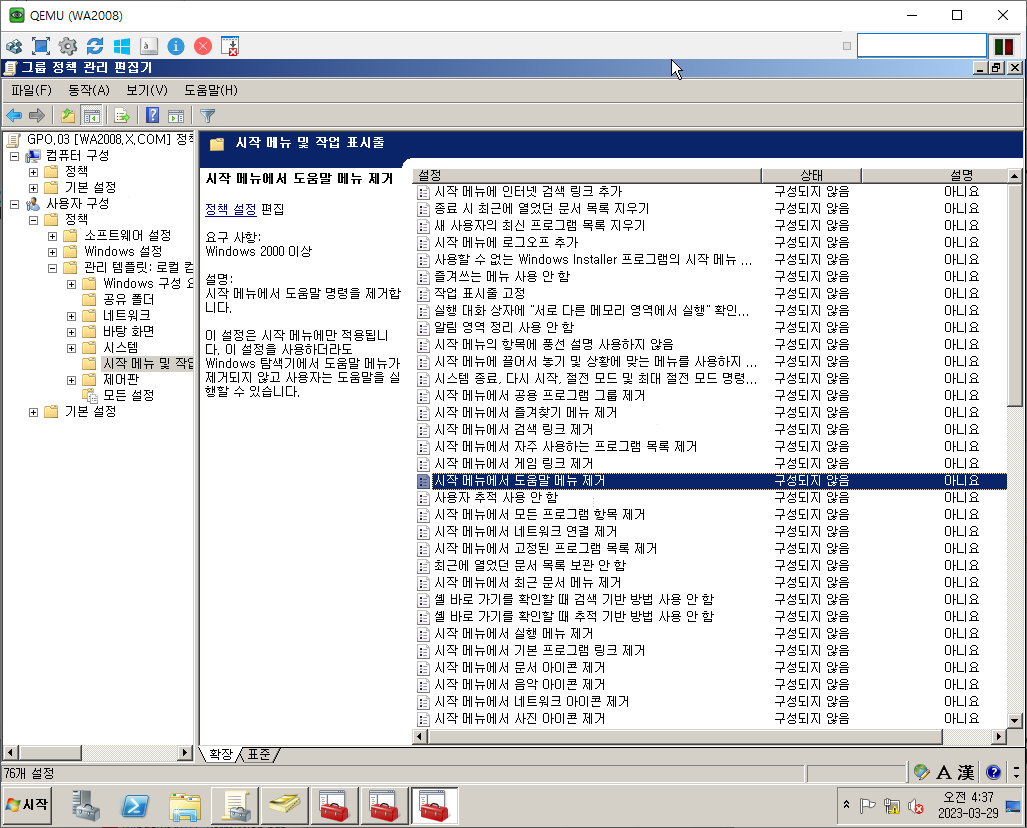Click the settings list vertical scrollbar down arrow
This screenshot has height=828, width=1027.
click(x=1015, y=721)
